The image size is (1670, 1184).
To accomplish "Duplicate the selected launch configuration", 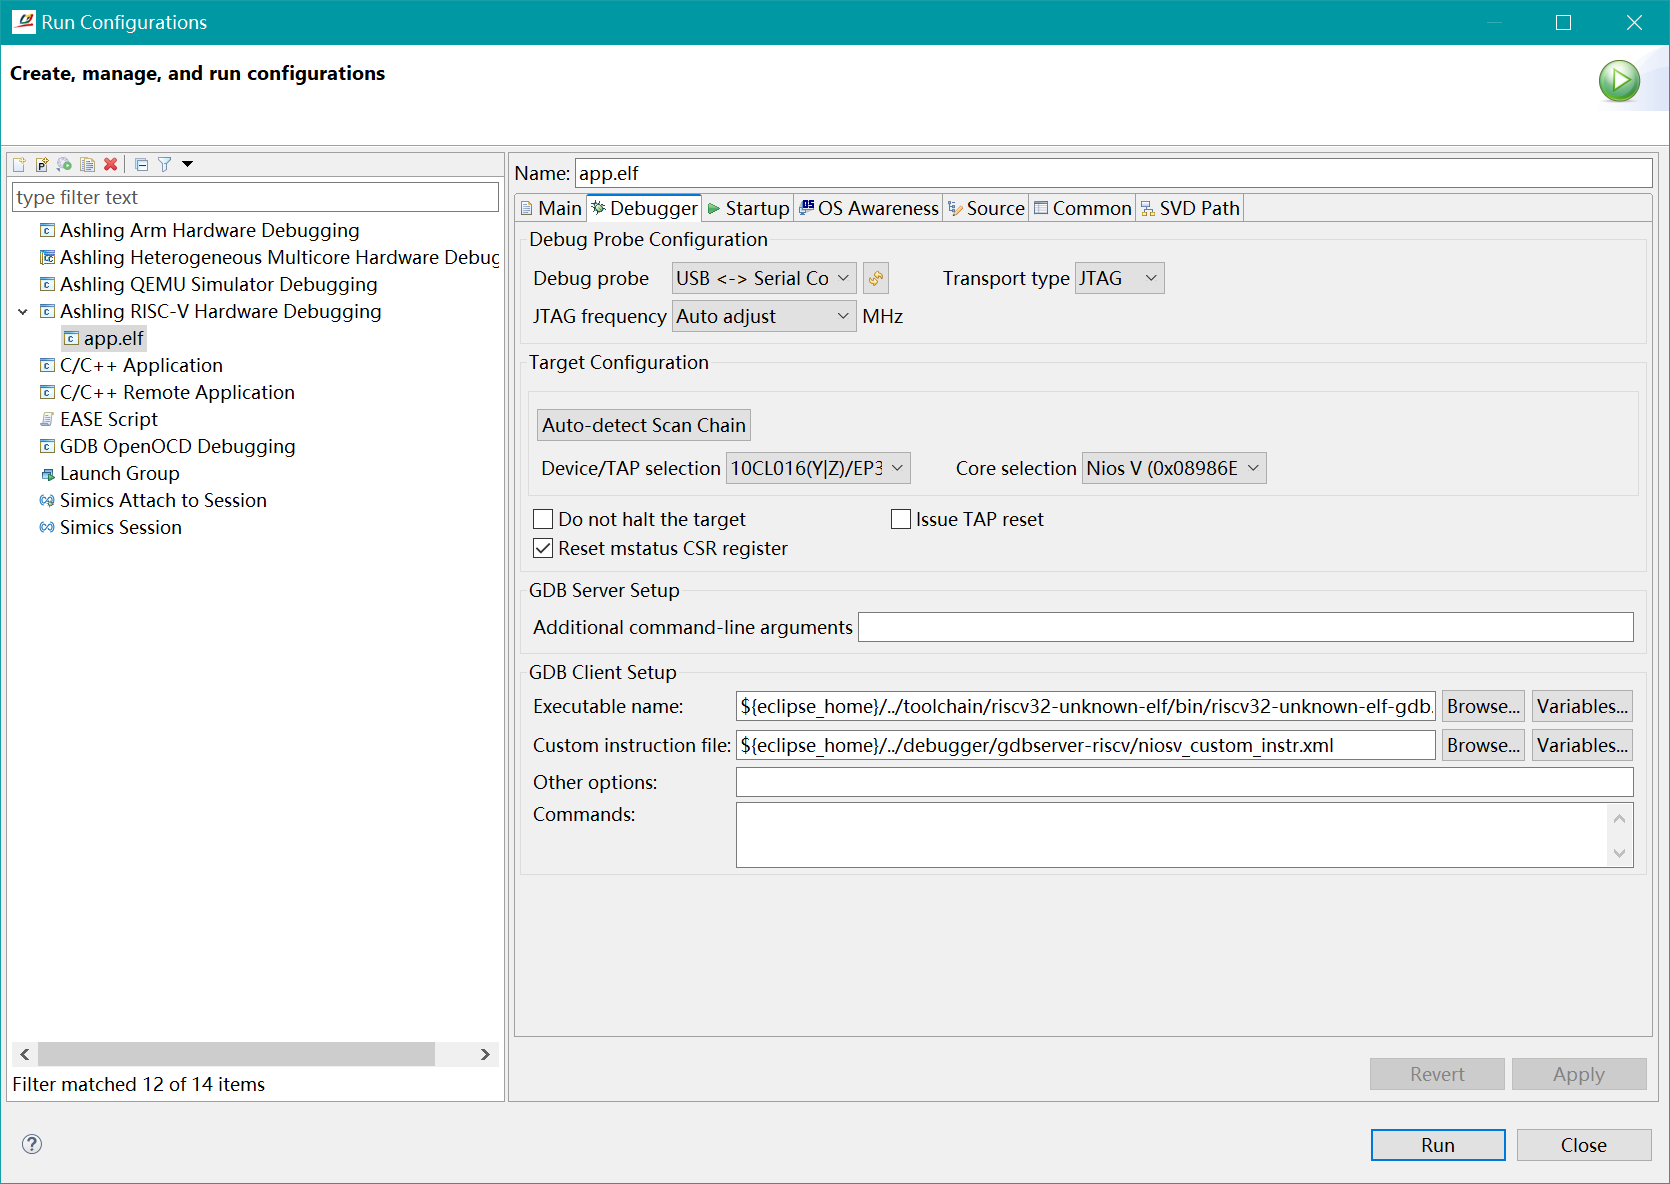I will click(x=88, y=164).
